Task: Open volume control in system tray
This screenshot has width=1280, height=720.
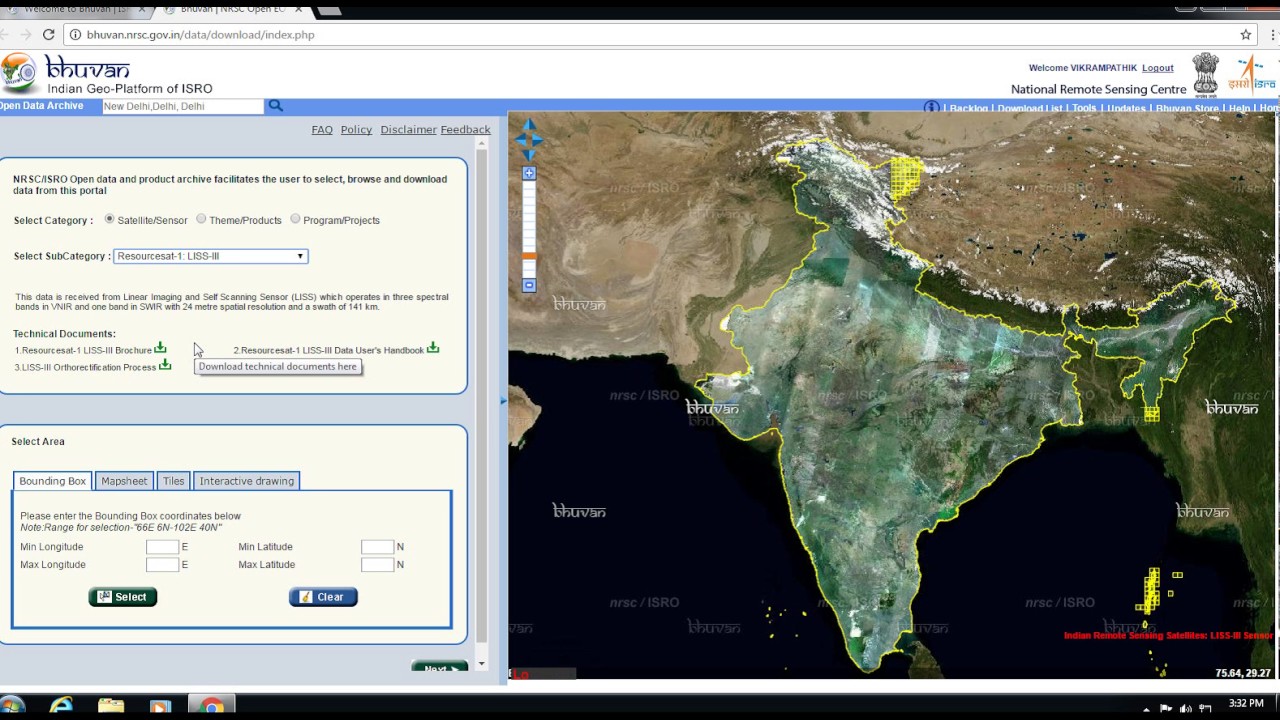Action: click(1185, 709)
